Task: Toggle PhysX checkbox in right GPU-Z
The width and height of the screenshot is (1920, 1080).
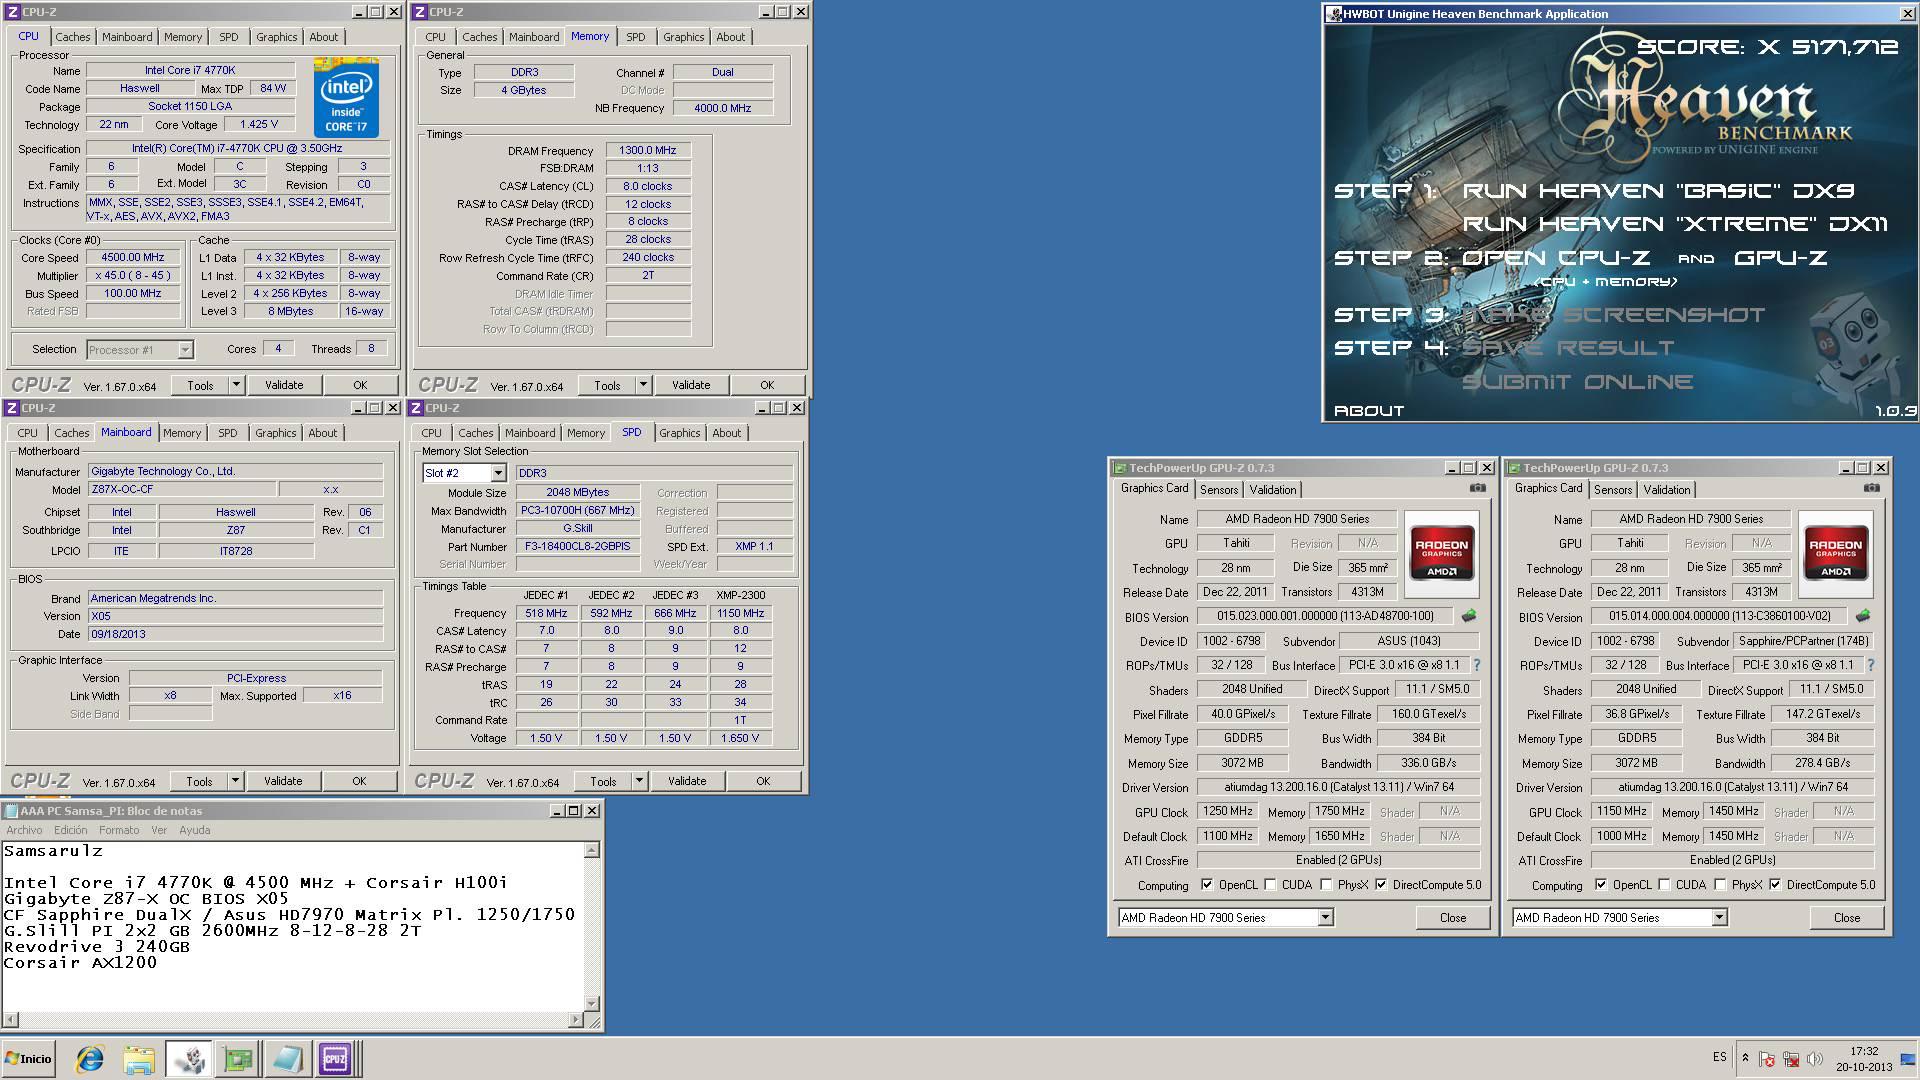Action: 1720,885
